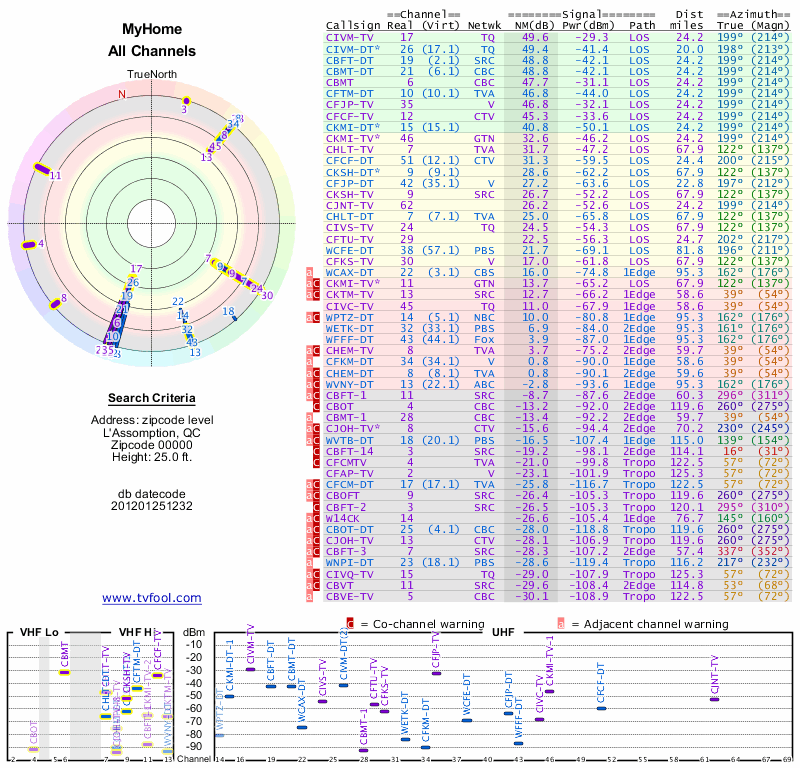The width and height of the screenshot is (800, 768).
Task: Open the www.tvfool.com link
Action: click(152, 598)
